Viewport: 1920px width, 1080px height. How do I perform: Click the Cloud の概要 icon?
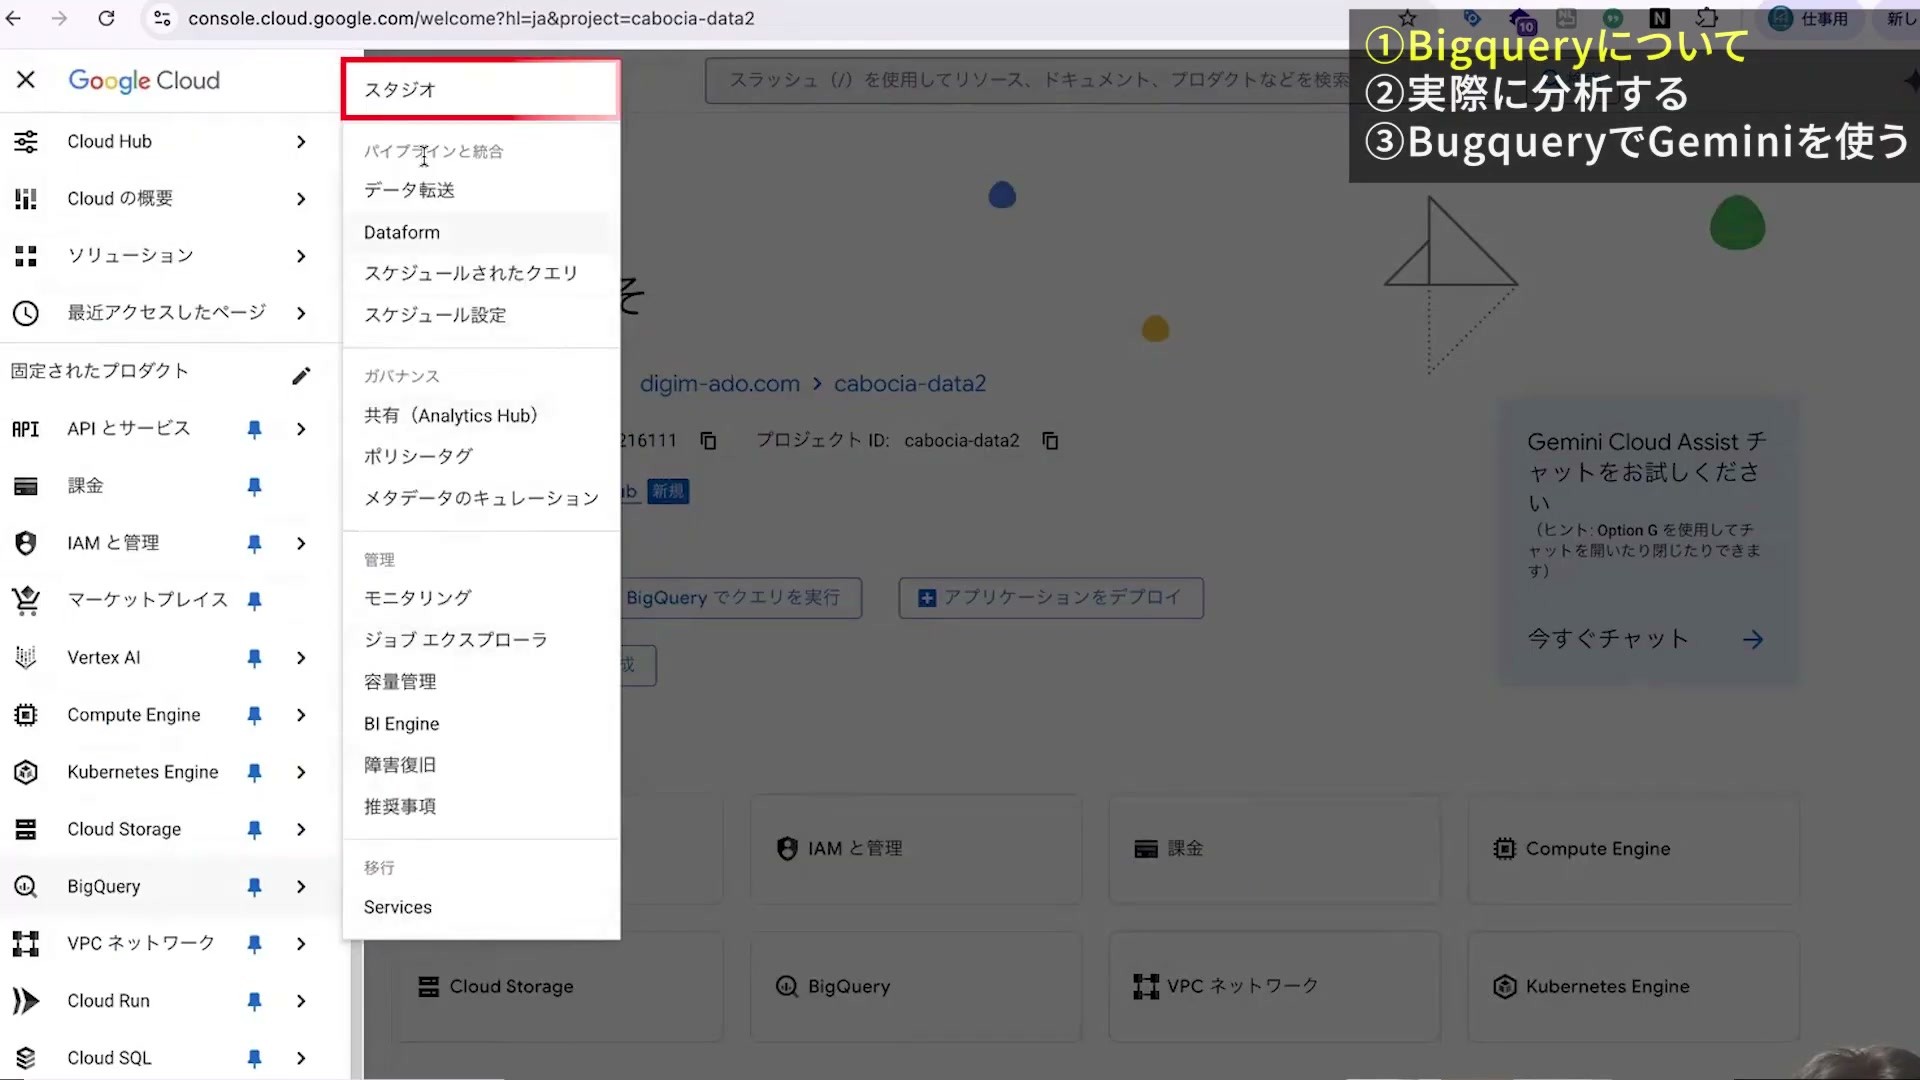[26, 199]
